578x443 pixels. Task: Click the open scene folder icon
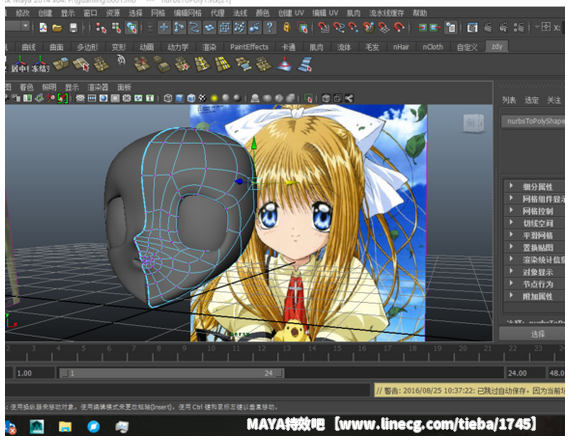coord(57,28)
